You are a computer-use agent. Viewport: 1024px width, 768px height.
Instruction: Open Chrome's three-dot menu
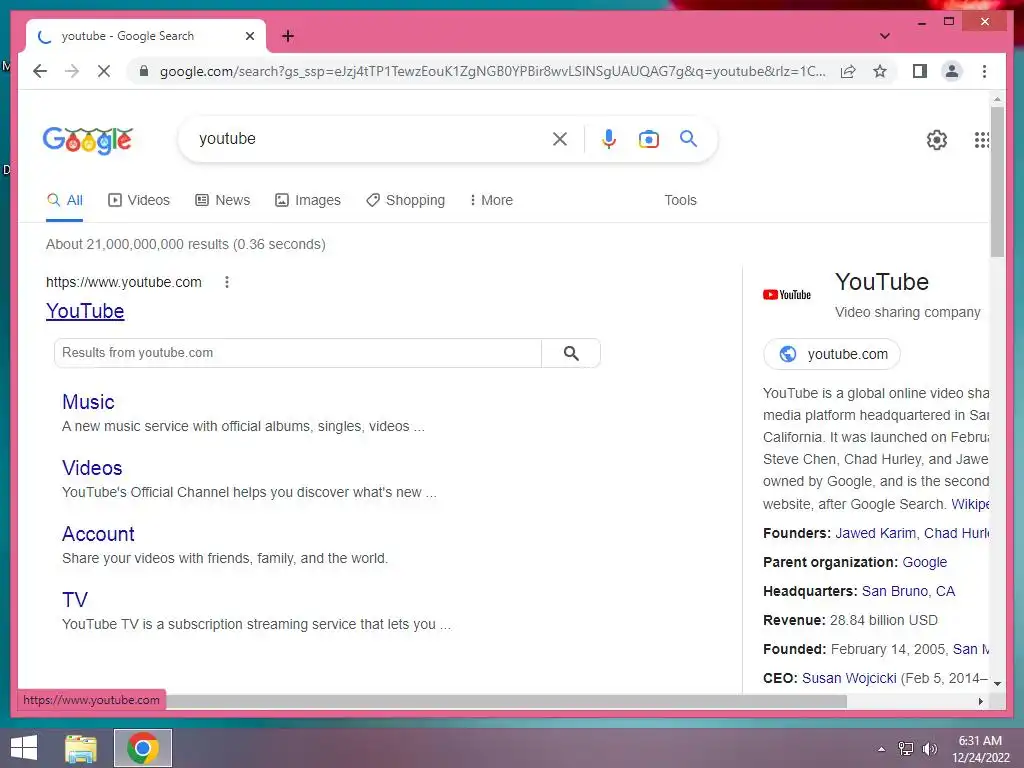pyautogui.click(x=984, y=71)
